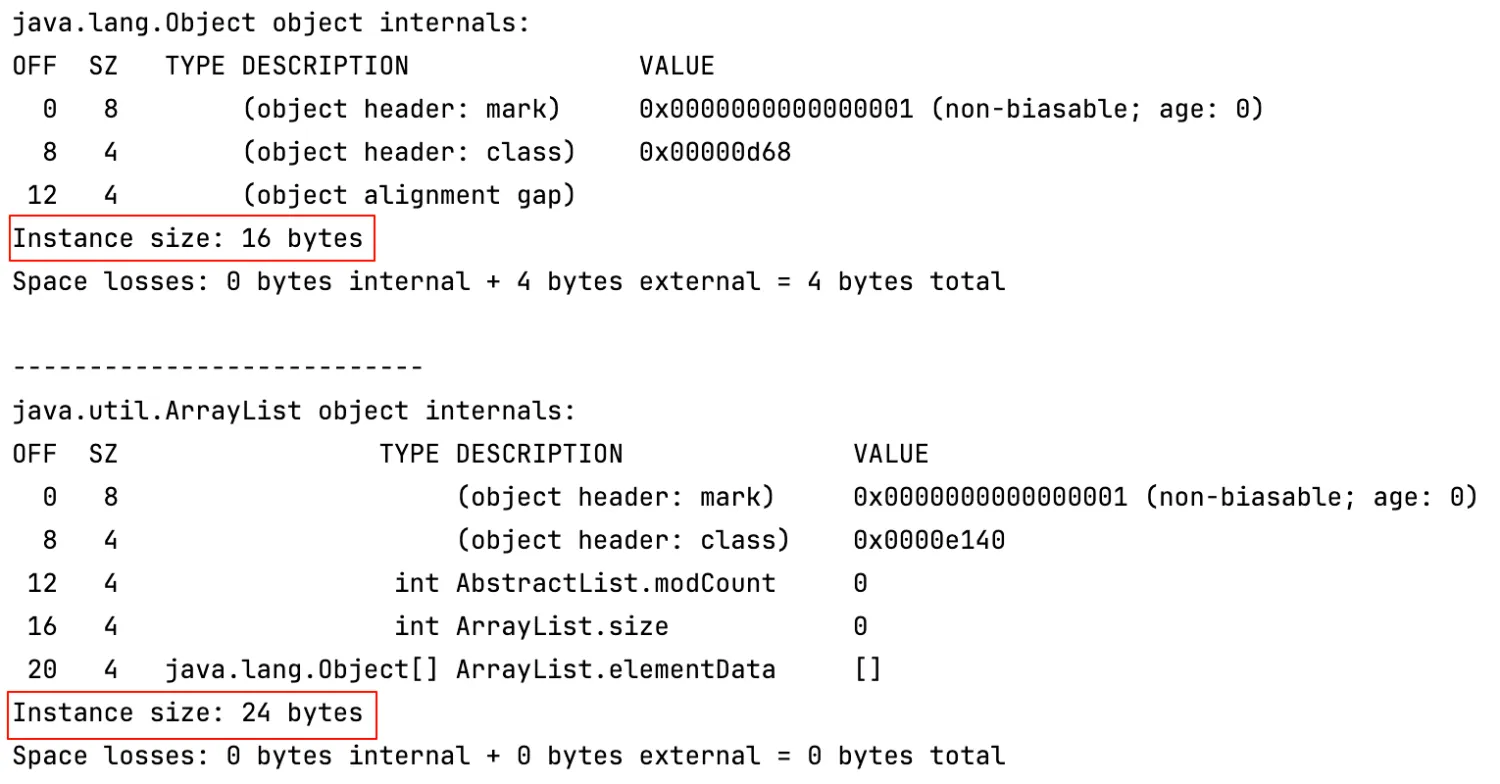1500x784 pixels.
Task: Click the class header value 0x00000d68
Action: [715, 152]
